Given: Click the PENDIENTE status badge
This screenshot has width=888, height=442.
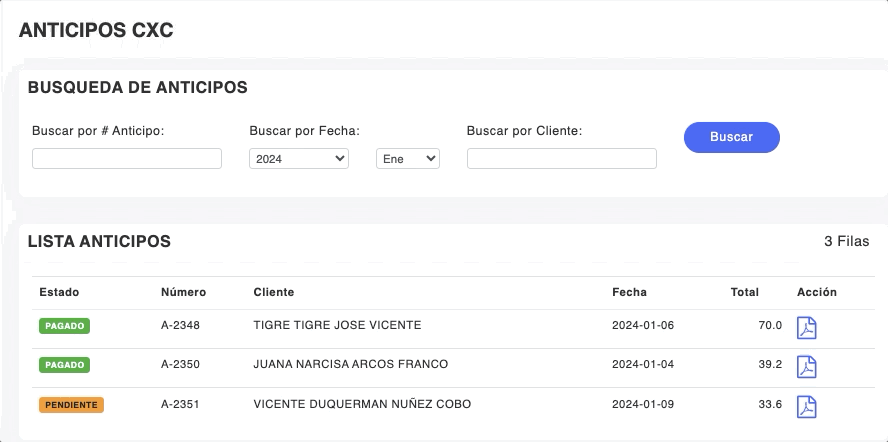Looking at the screenshot, I should (71, 405).
